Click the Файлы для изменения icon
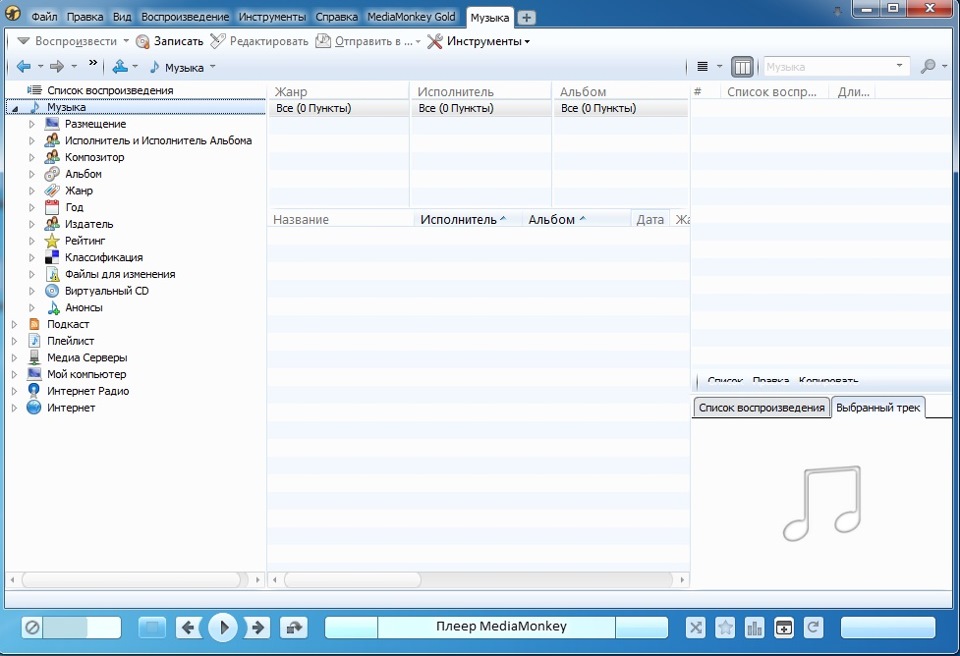 [x=53, y=274]
